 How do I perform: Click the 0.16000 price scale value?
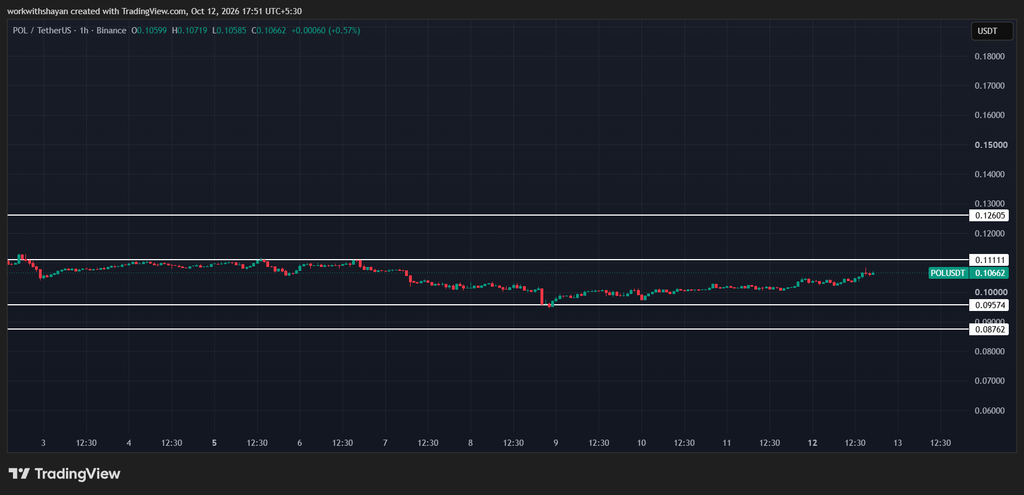click(x=990, y=115)
